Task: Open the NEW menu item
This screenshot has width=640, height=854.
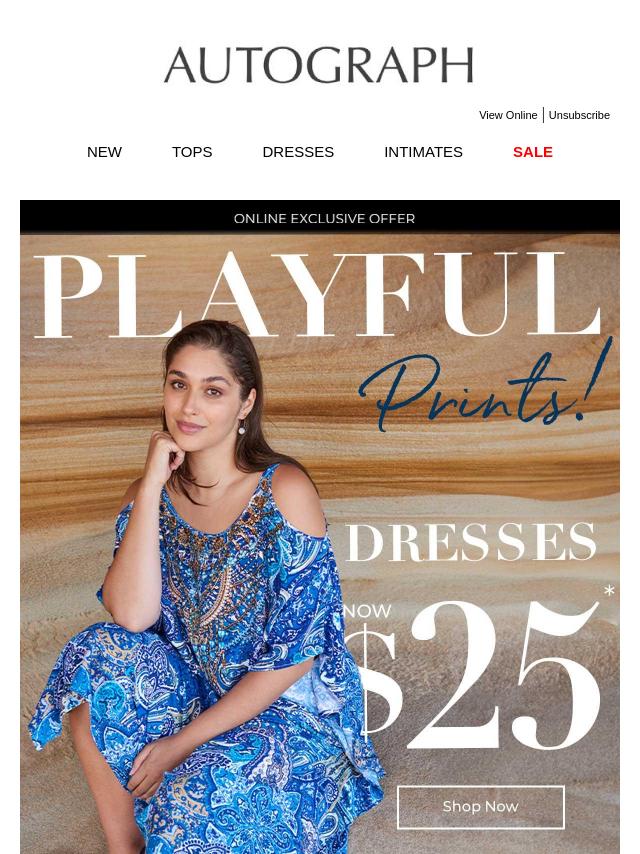Action: [104, 152]
